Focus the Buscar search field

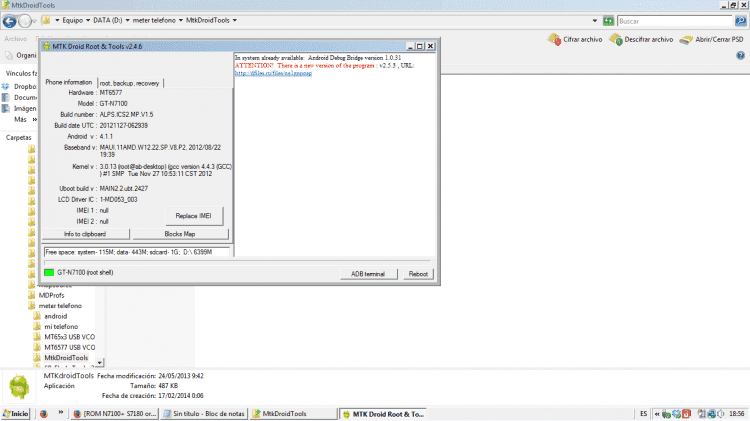675,21
